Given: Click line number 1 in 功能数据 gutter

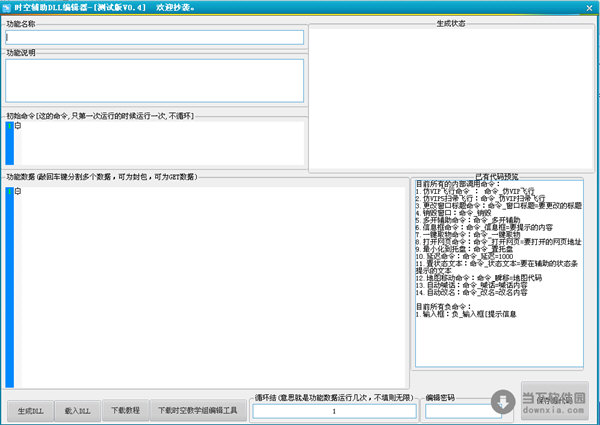Looking at the screenshot, I should (x=9, y=192).
